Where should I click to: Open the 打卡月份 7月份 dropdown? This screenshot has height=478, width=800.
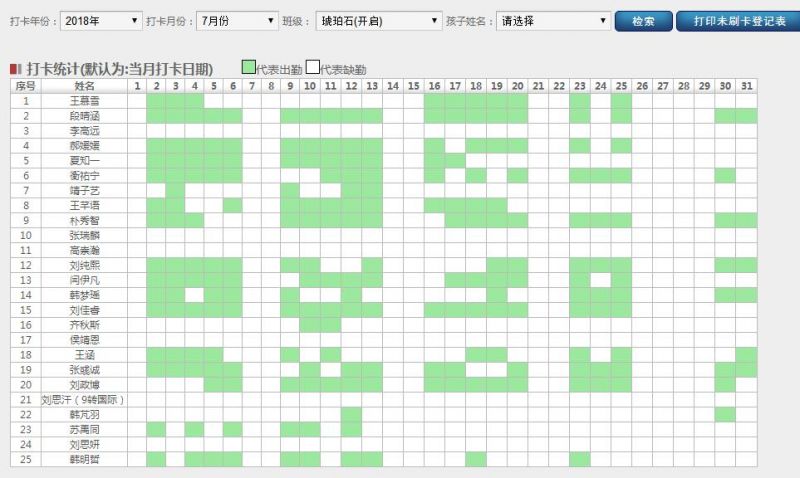237,21
